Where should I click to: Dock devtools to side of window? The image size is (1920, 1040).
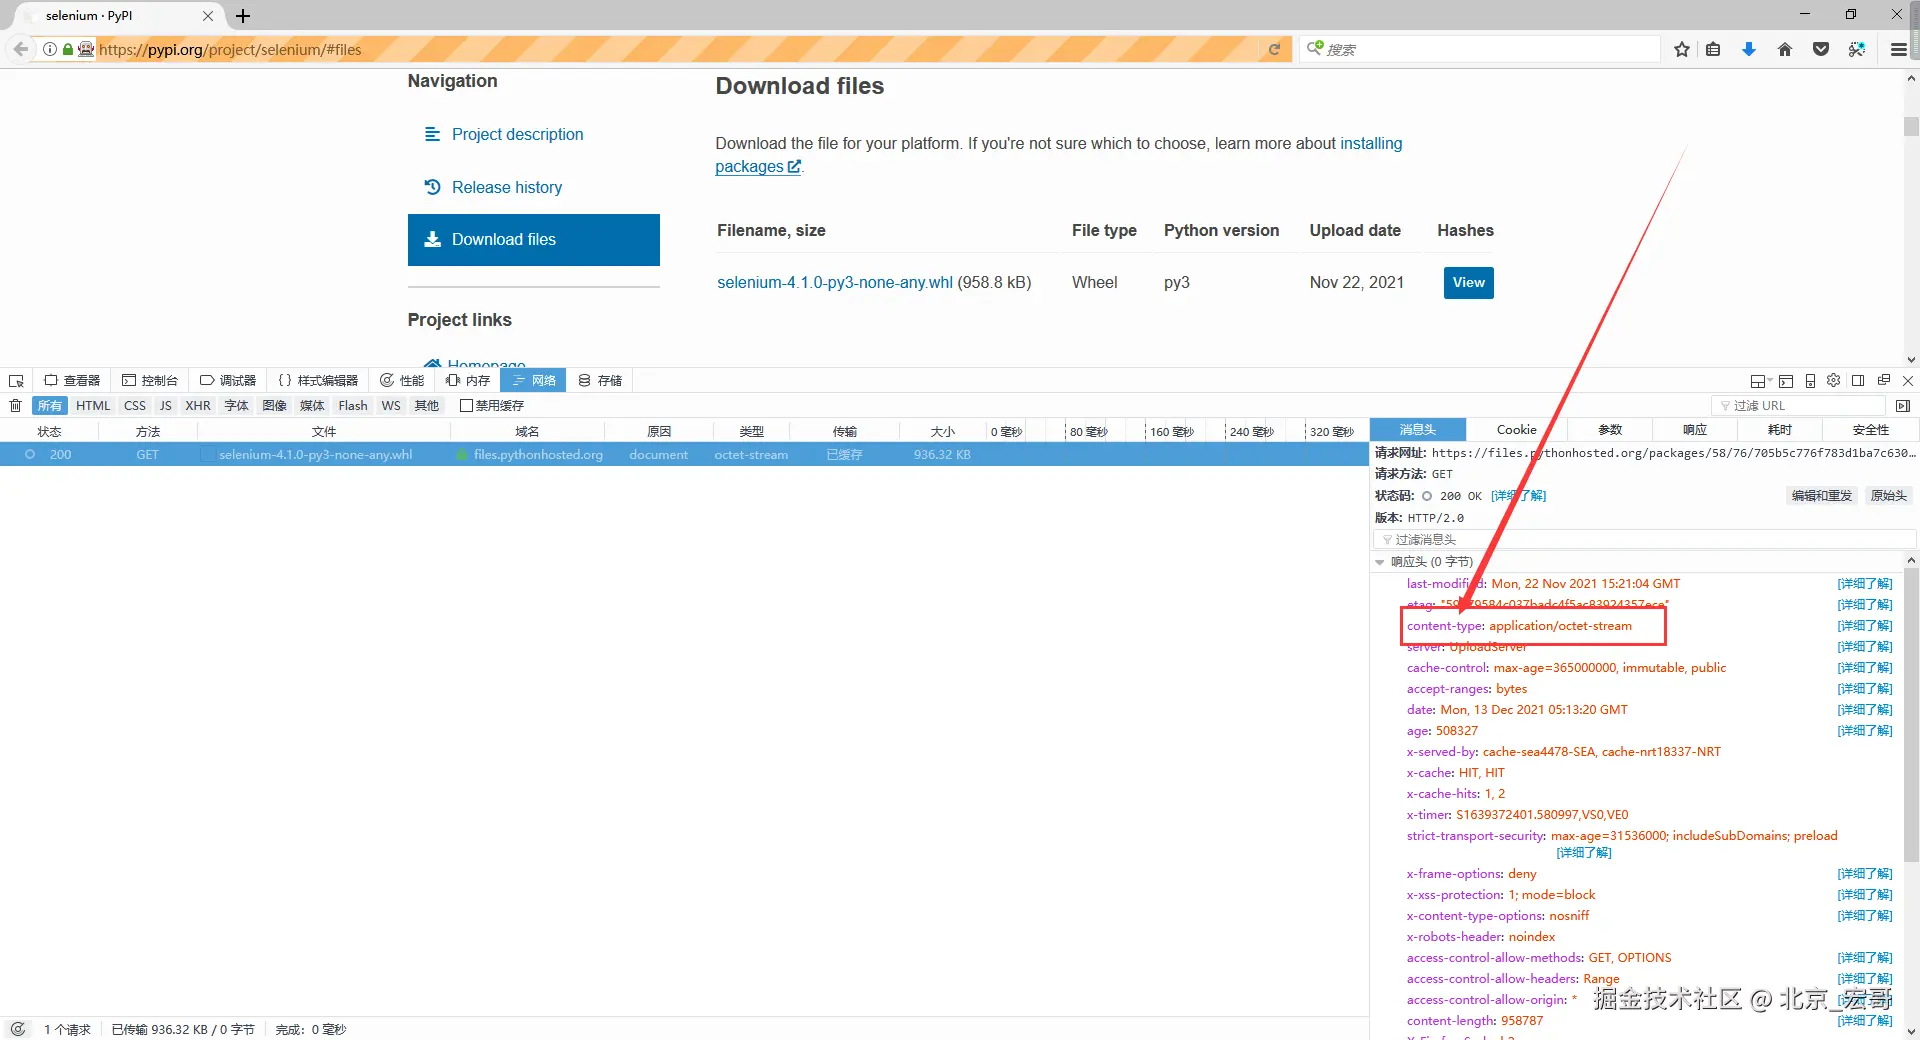(x=1858, y=381)
